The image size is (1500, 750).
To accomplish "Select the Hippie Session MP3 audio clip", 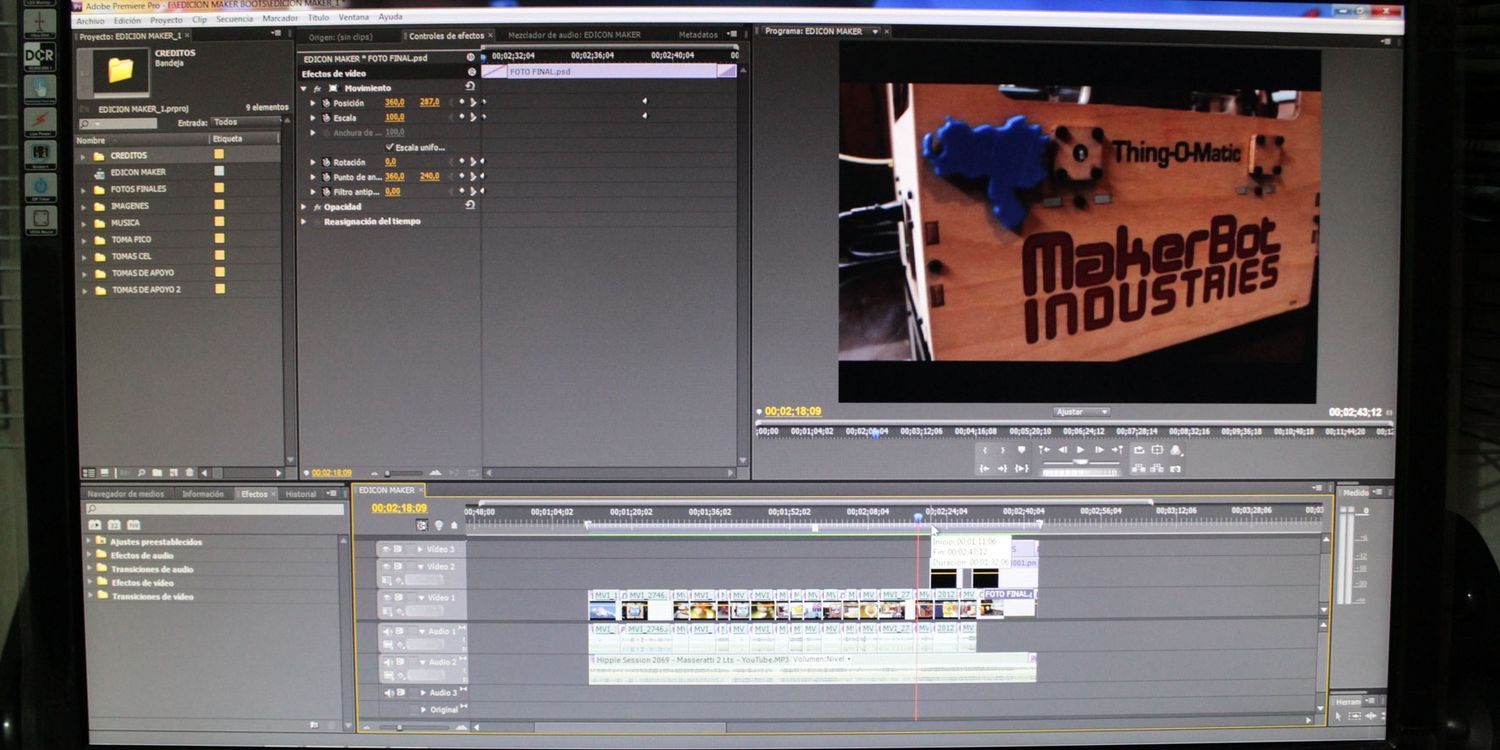I will 812,668.
